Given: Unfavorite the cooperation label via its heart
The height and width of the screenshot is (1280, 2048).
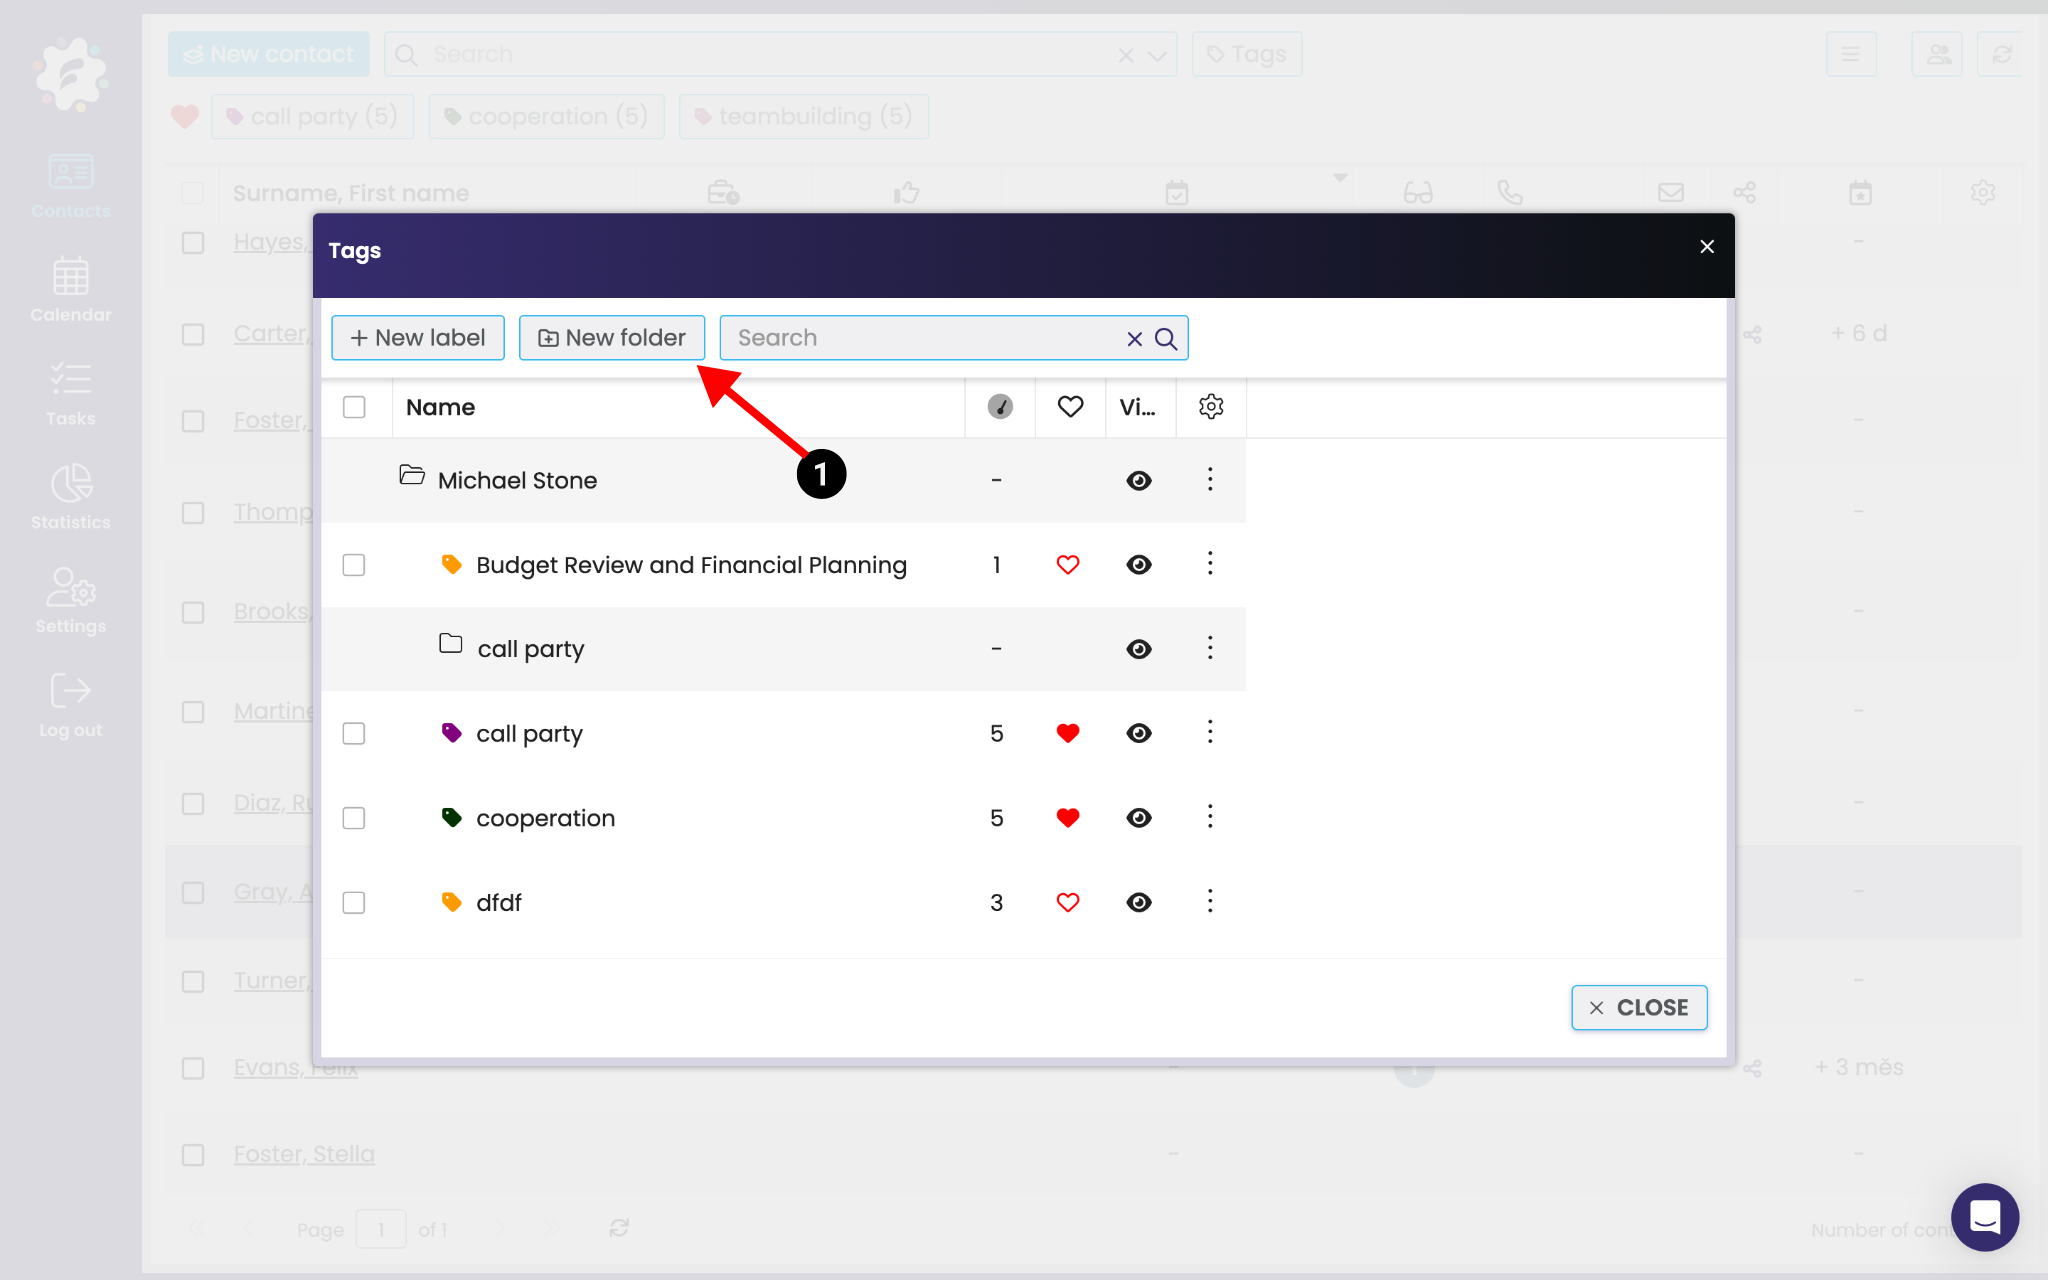Looking at the screenshot, I should 1068,818.
